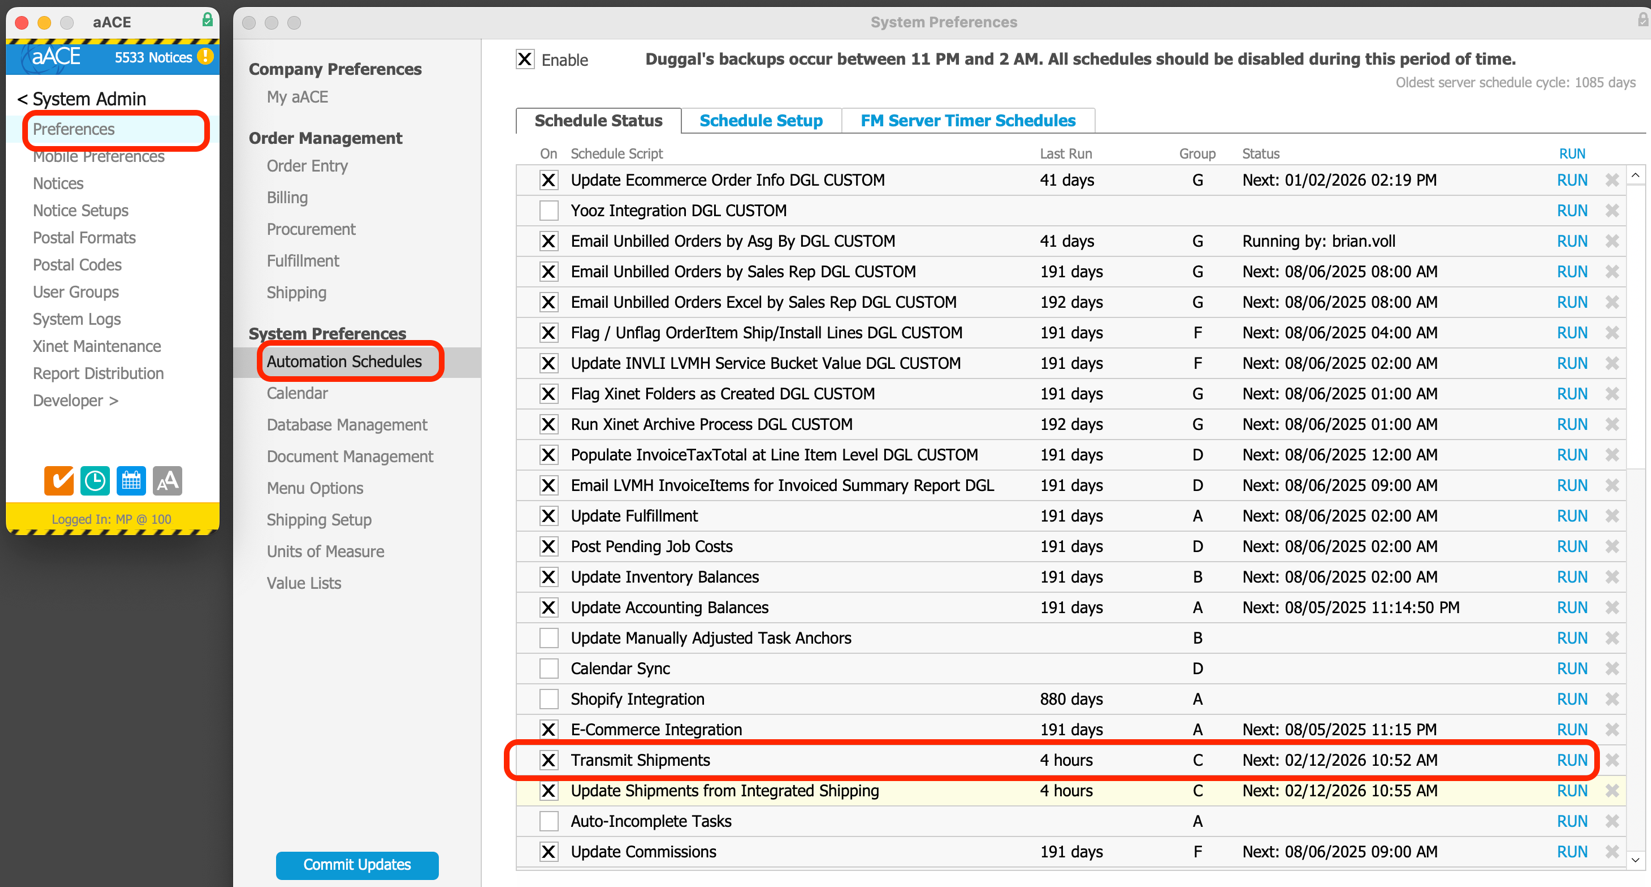Toggle the Enable checkbox
Viewport: 1651px width, 887px height.
tap(525, 59)
